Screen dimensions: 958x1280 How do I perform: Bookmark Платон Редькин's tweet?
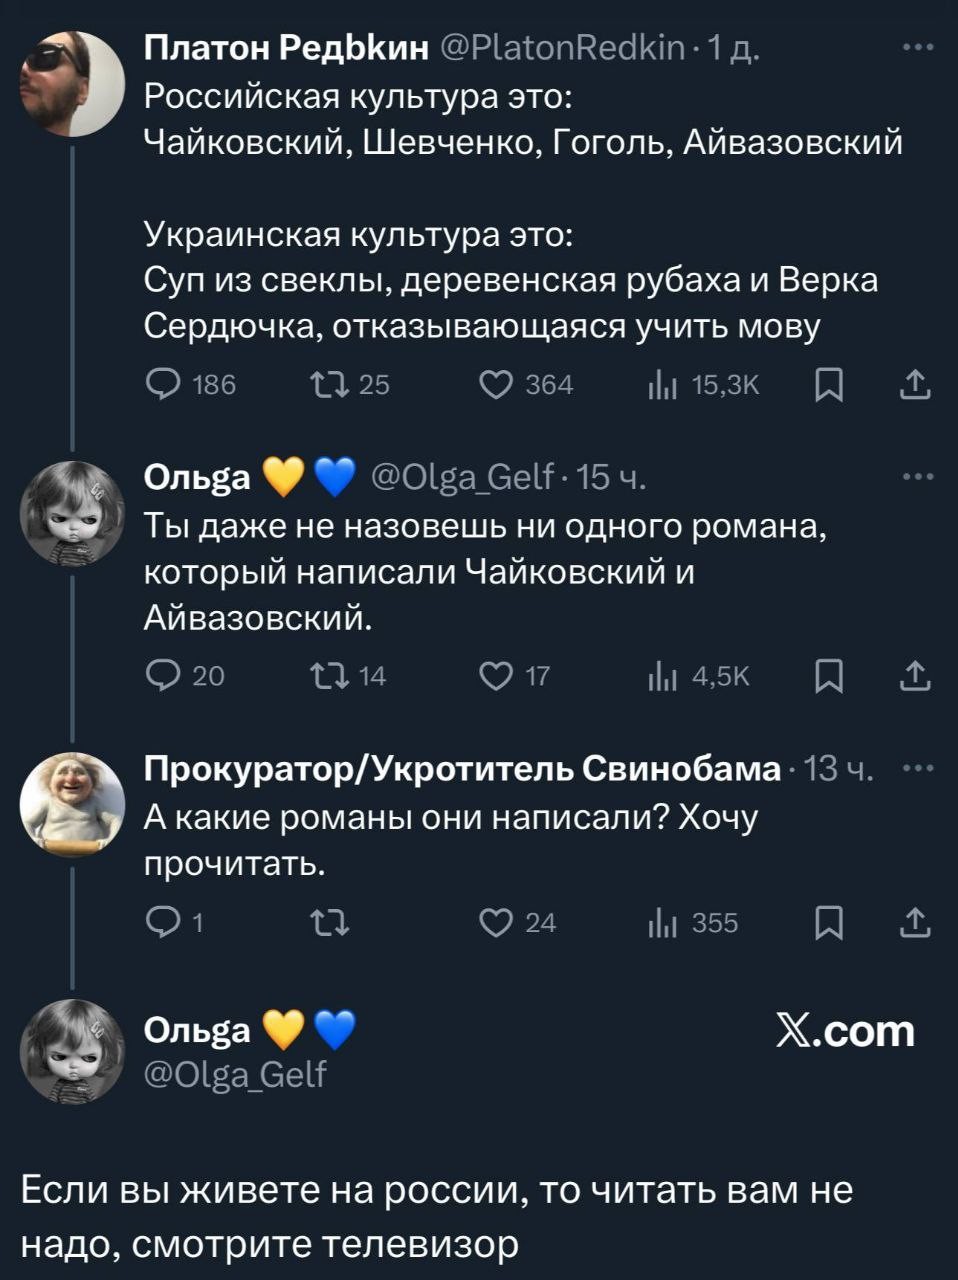pyautogui.click(x=829, y=384)
